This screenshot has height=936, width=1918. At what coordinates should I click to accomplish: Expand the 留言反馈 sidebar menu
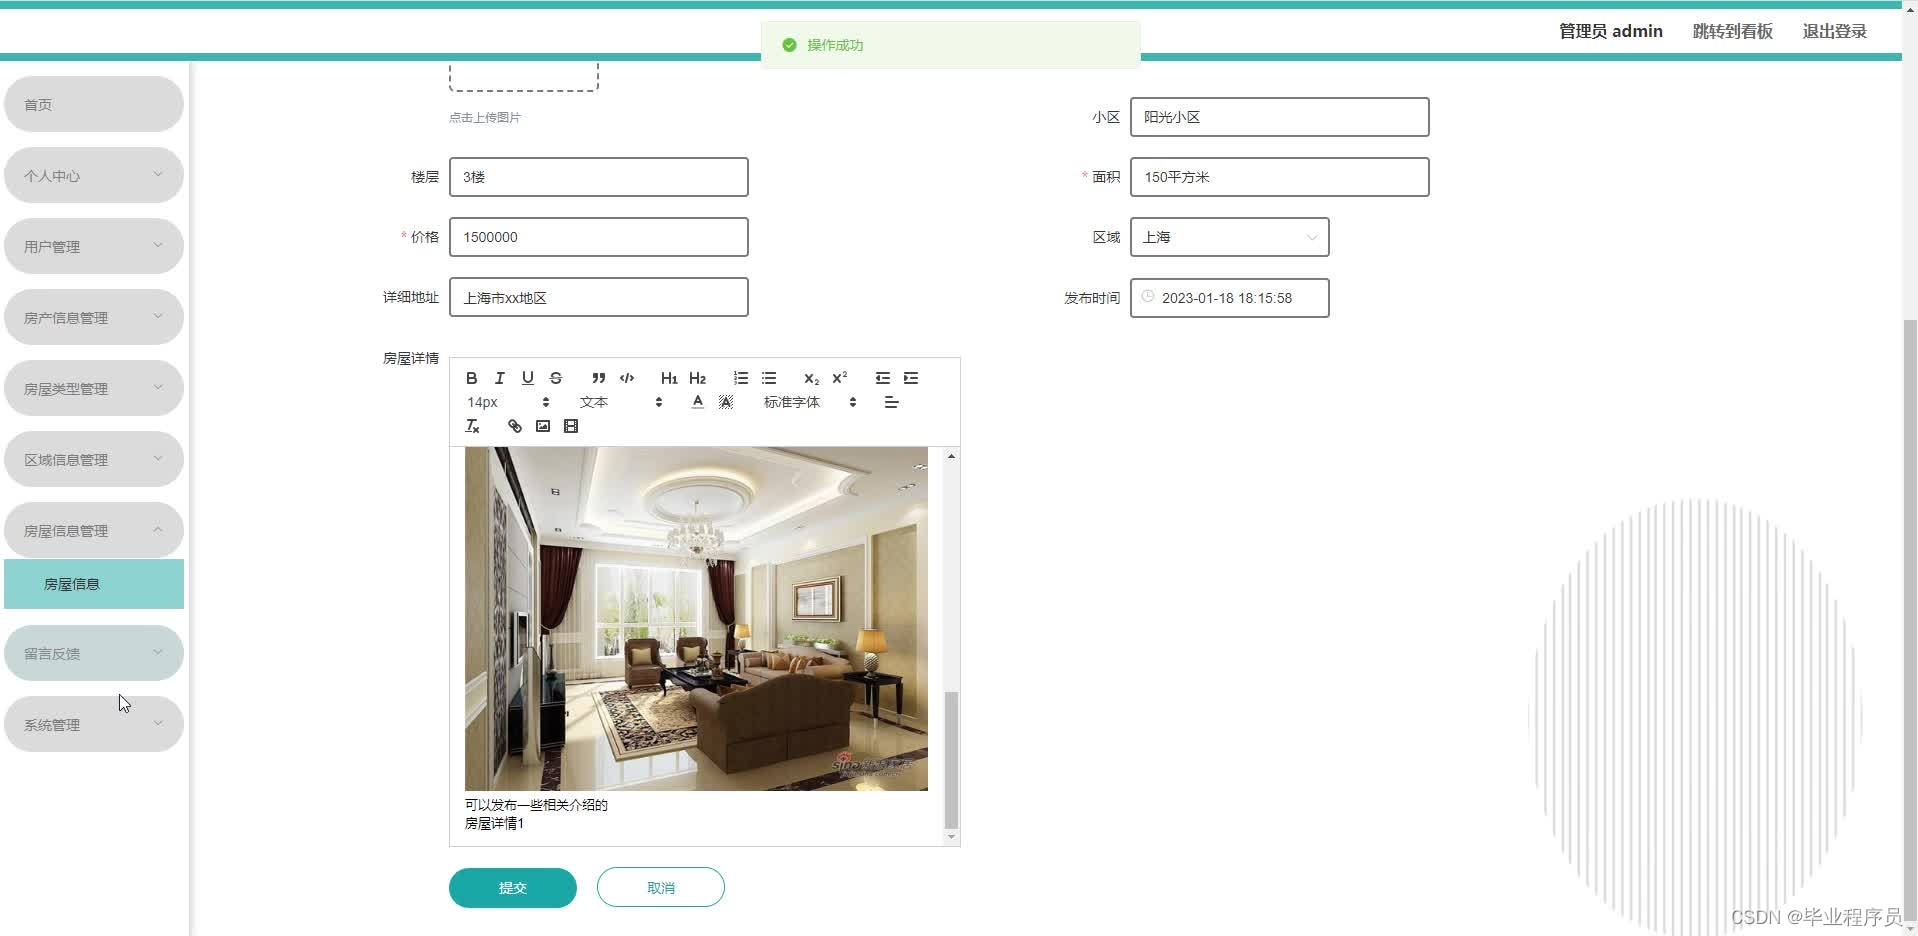pos(94,653)
